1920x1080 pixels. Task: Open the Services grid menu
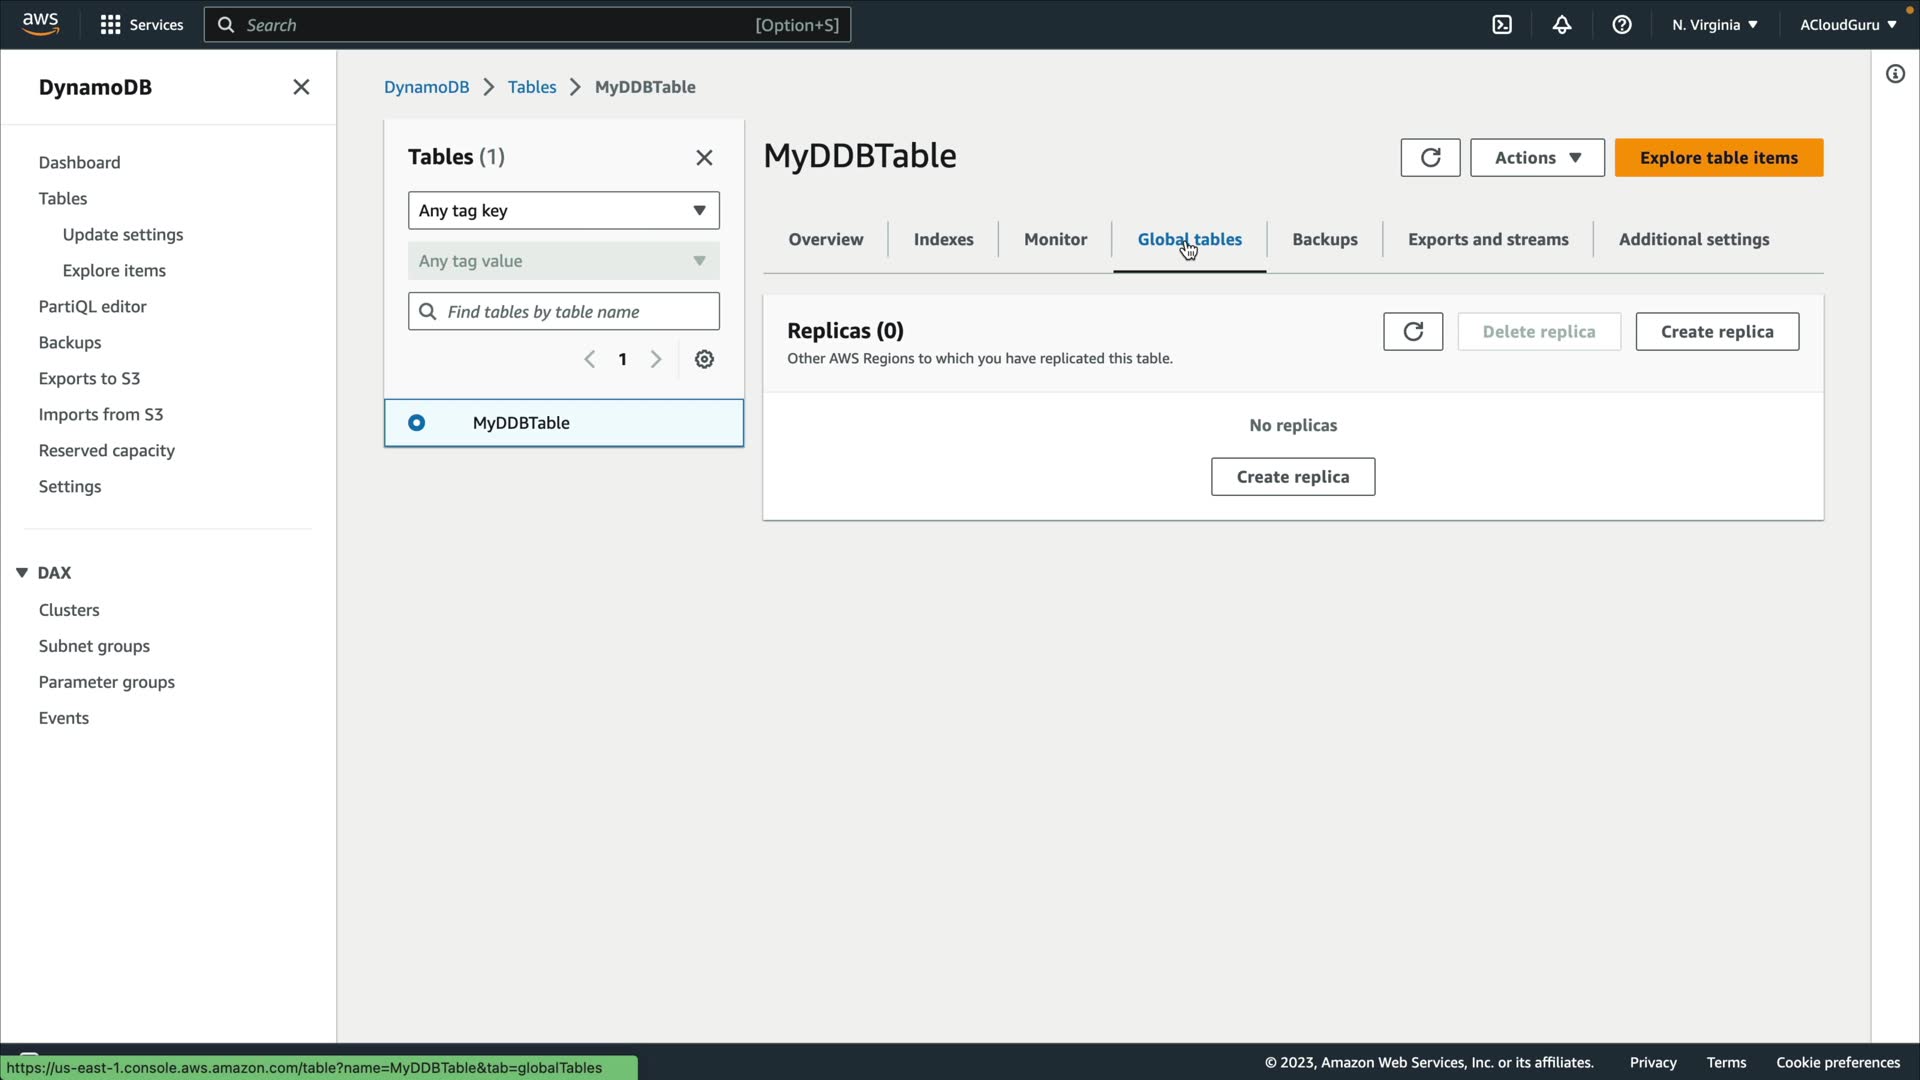point(141,25)
